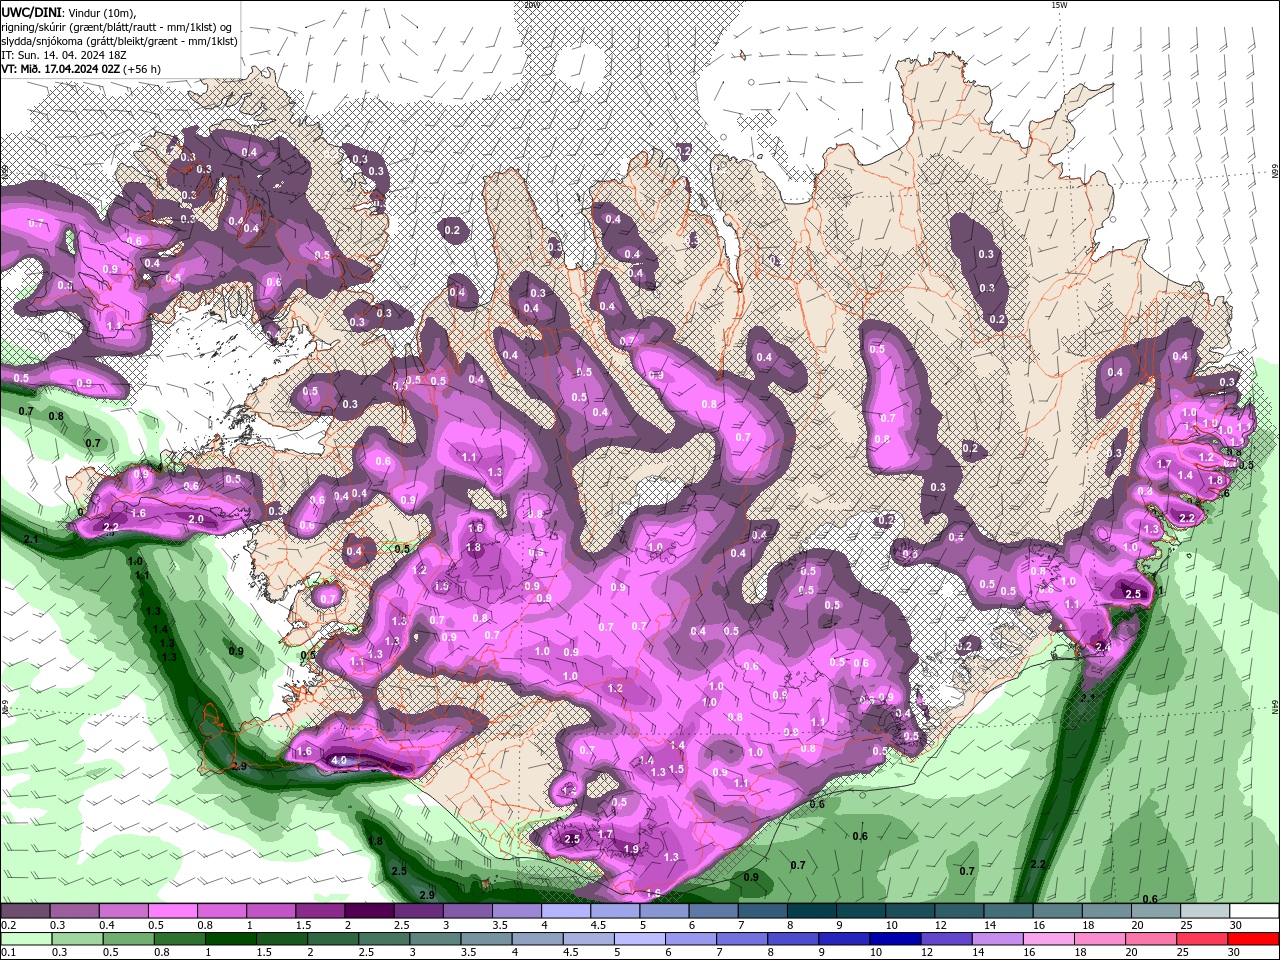Click the deep blue 10 swatch in bottom legend
Image resolution: width=1280 pixels, height=960 pixels.
[895, 939]
